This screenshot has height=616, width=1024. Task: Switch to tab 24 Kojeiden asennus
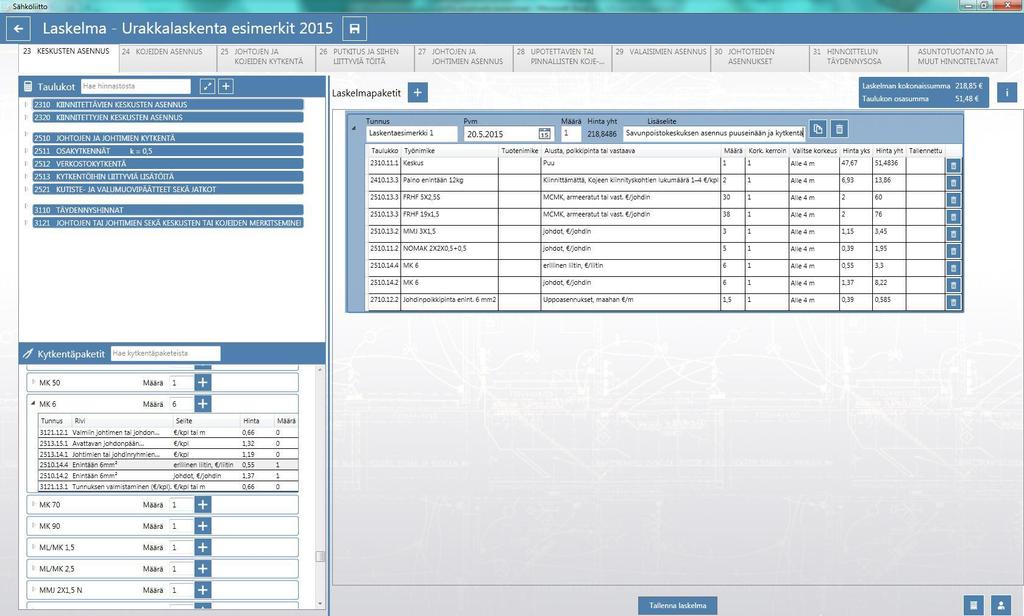point(168,58)
